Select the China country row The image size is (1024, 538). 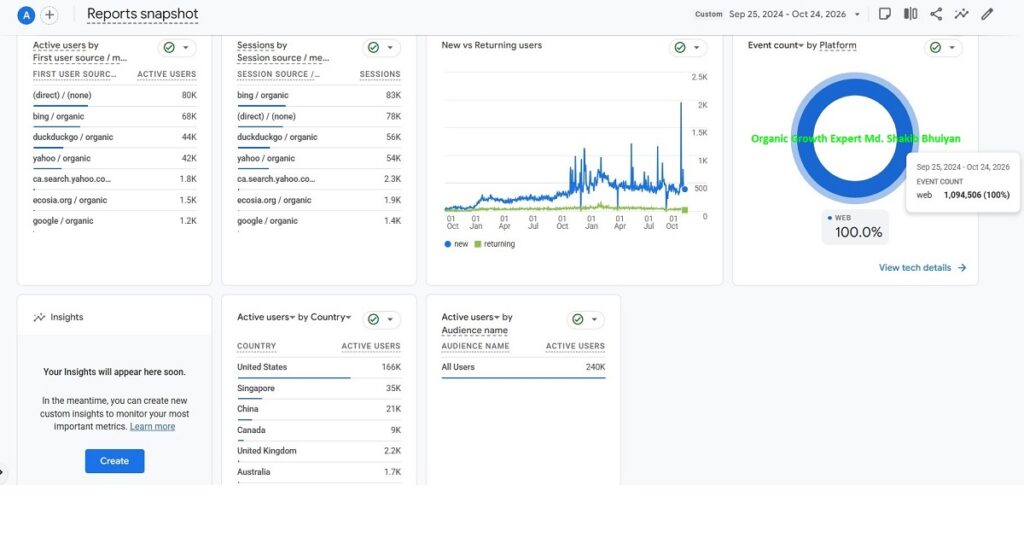[319, 409]
